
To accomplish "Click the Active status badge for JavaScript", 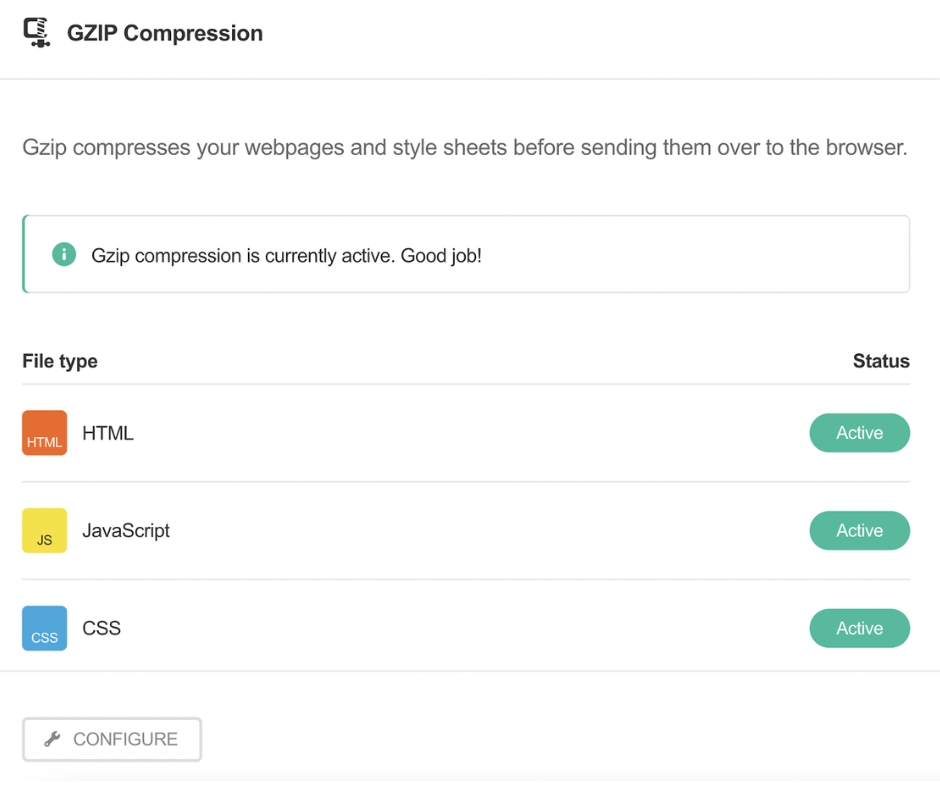I will pos(859,531).
